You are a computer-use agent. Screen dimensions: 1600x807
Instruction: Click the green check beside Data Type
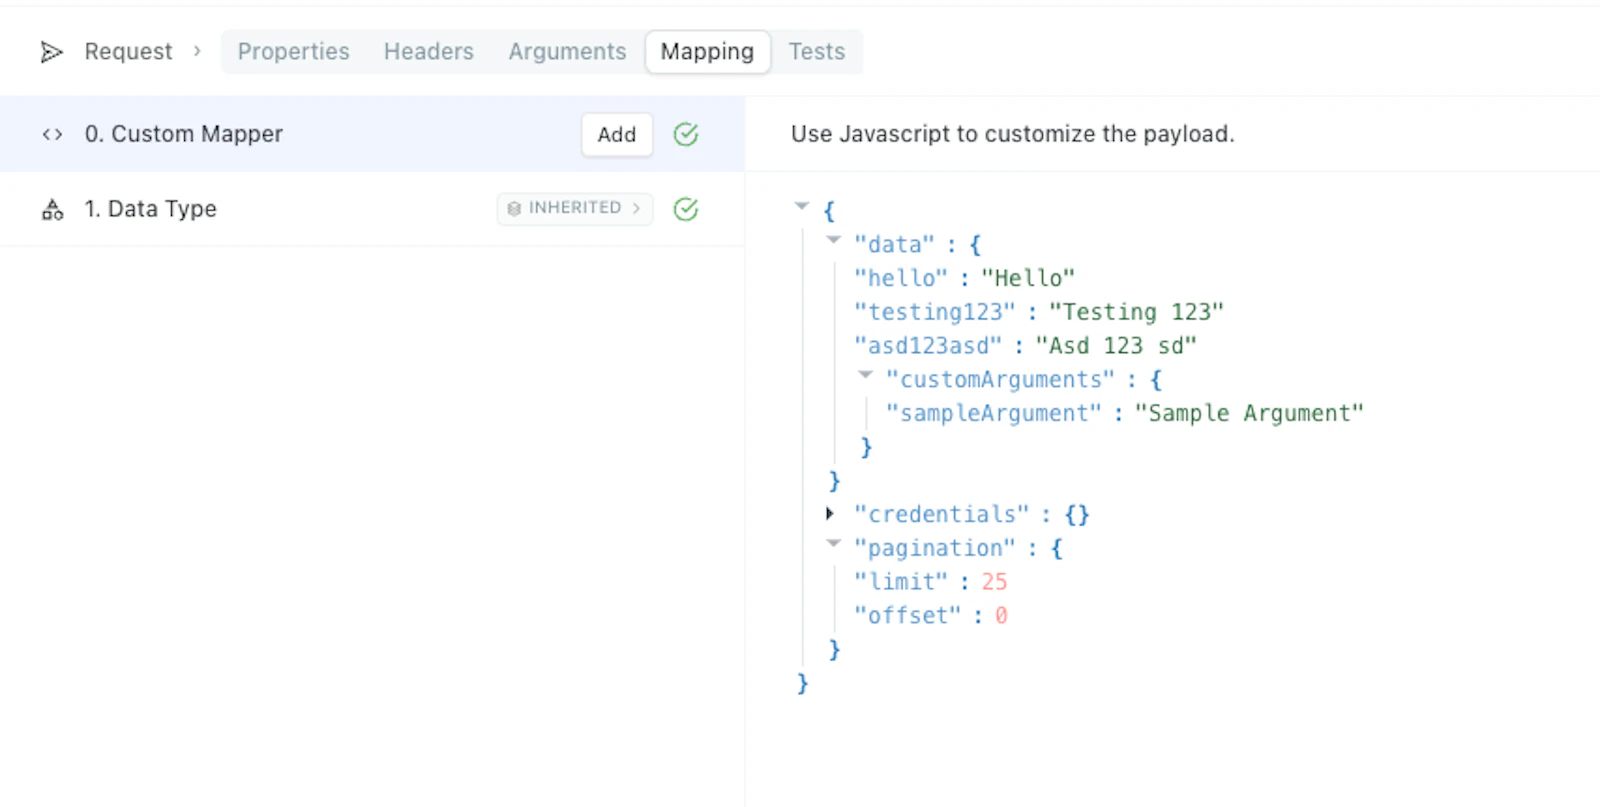(686, 209)
